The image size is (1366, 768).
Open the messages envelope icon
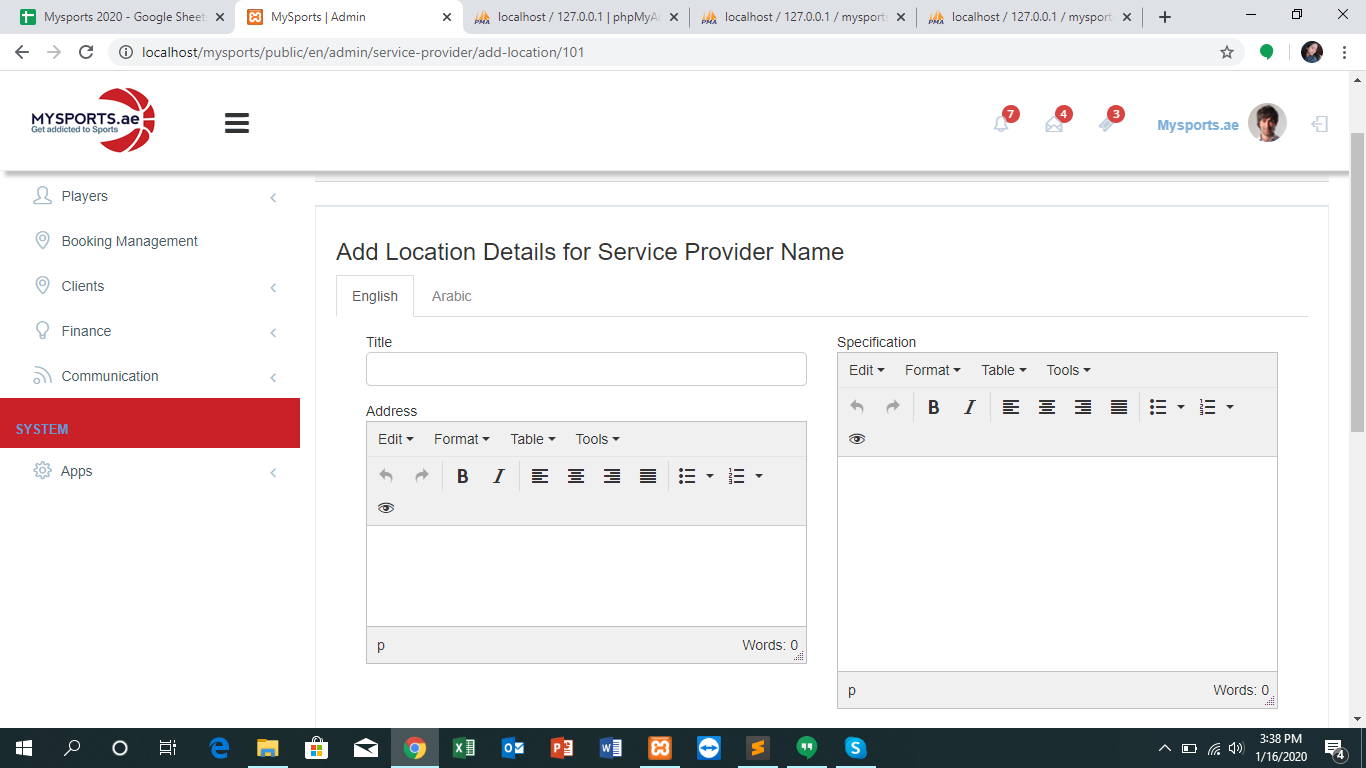(x=1054, y=124)
